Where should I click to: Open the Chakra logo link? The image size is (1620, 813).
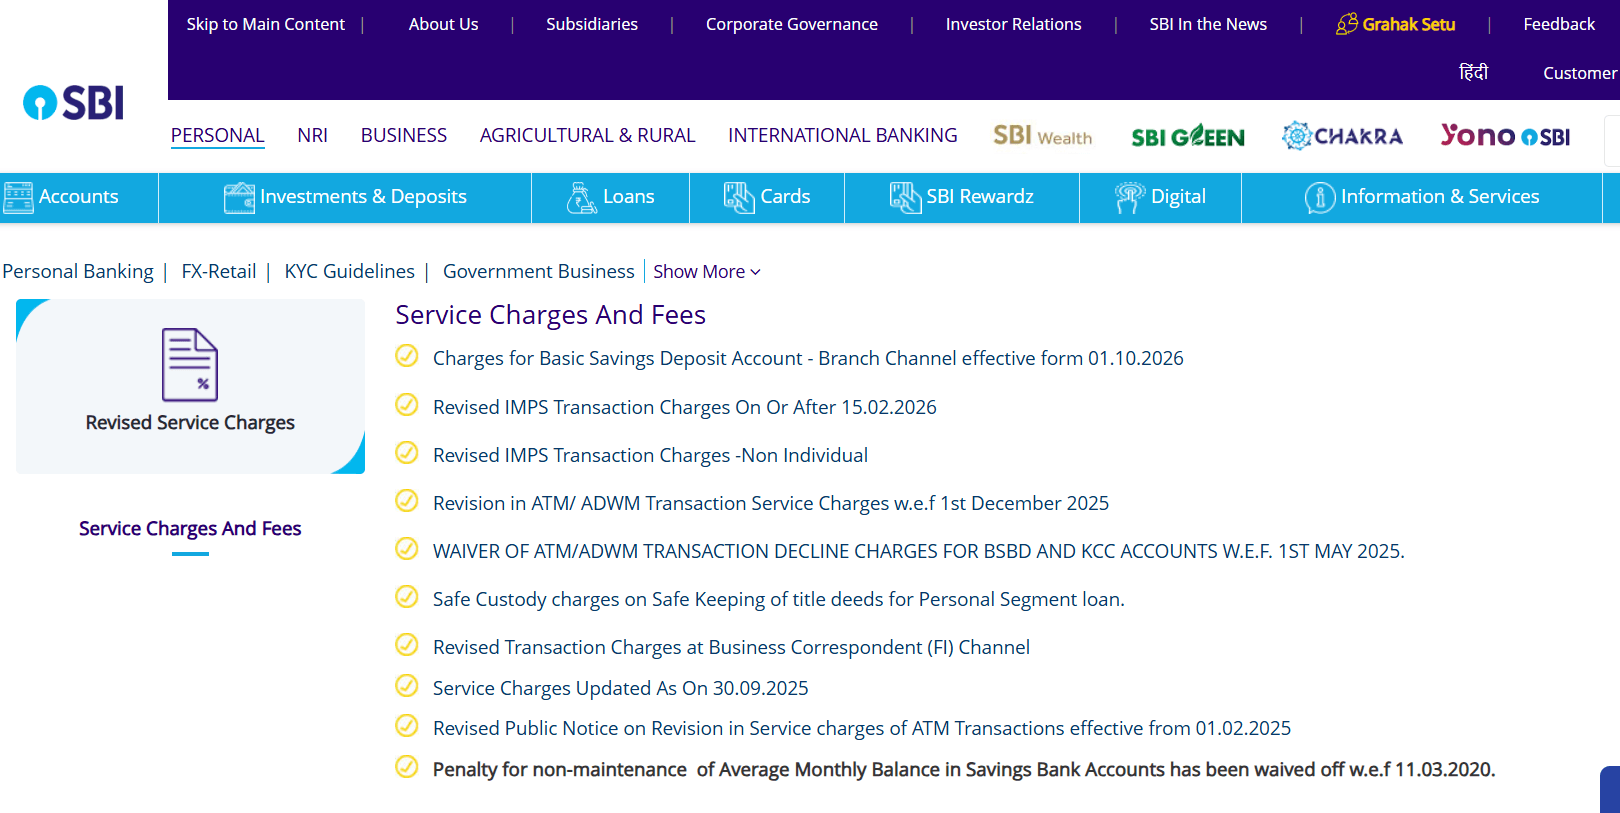[1342, 135]
